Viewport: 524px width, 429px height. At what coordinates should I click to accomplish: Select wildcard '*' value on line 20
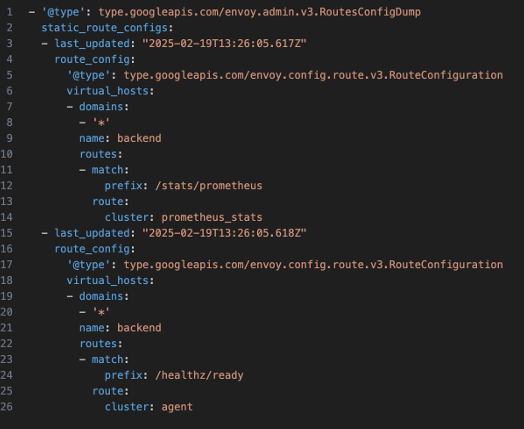pos(101,312)
